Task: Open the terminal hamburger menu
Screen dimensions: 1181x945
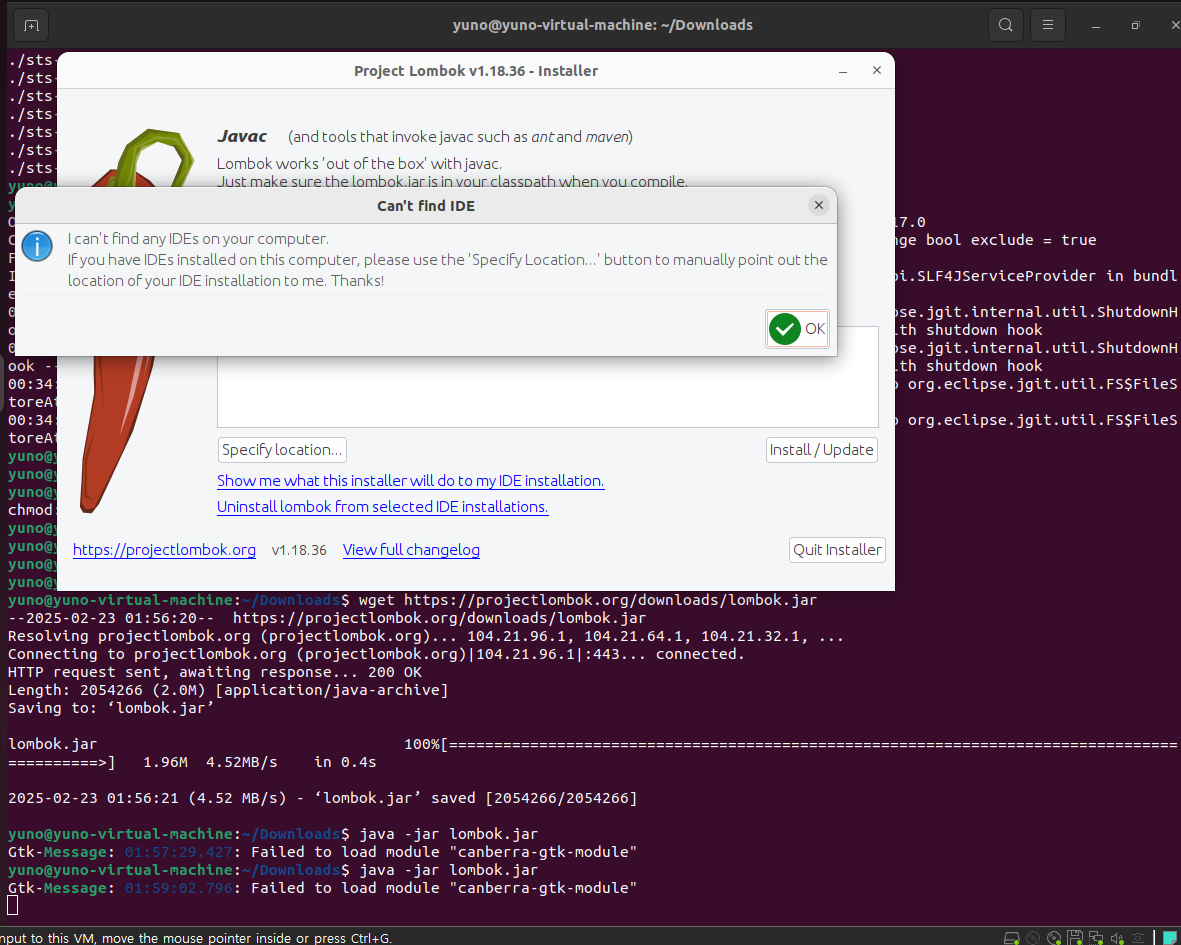Action: click(1048, 25)
